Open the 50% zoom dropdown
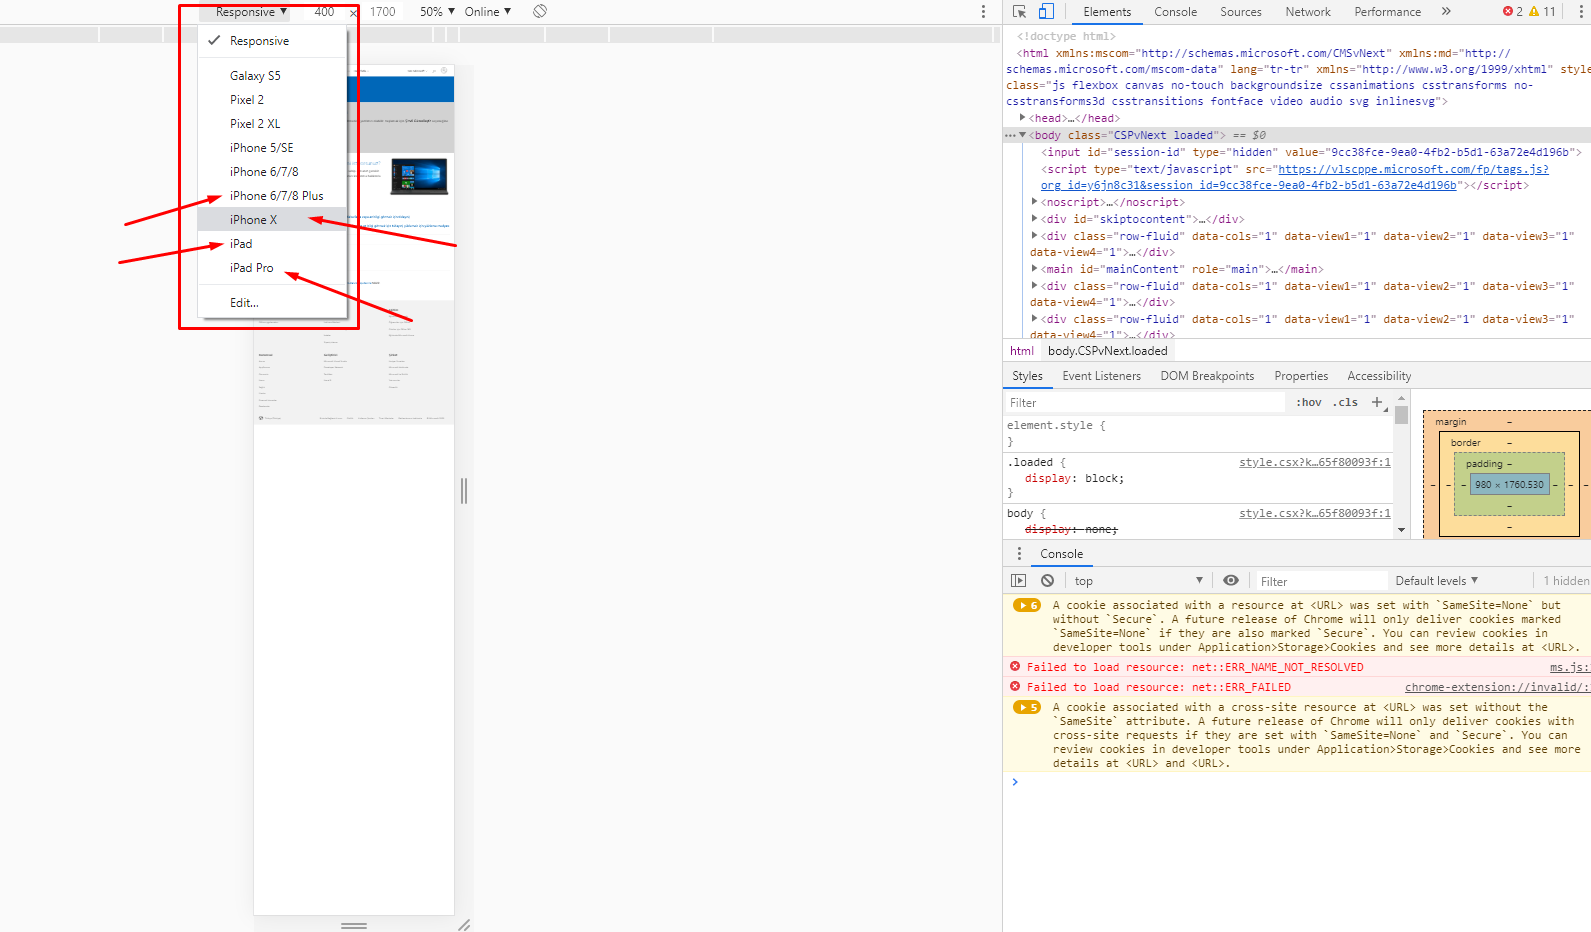Image resolution: width=1591 pixels, height=932 pixels. click(x=437, y=12)
